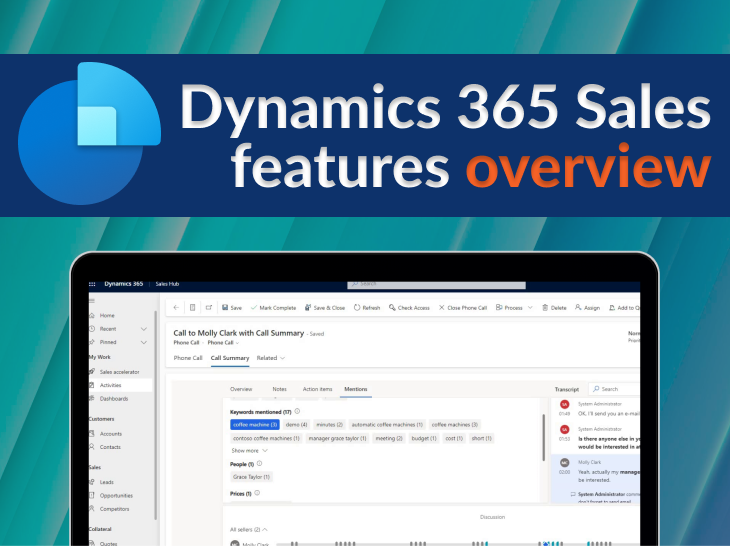Switch to the Call Summary tab
Image resolution: width=730 pixels, height=546 pixels.
230,358
